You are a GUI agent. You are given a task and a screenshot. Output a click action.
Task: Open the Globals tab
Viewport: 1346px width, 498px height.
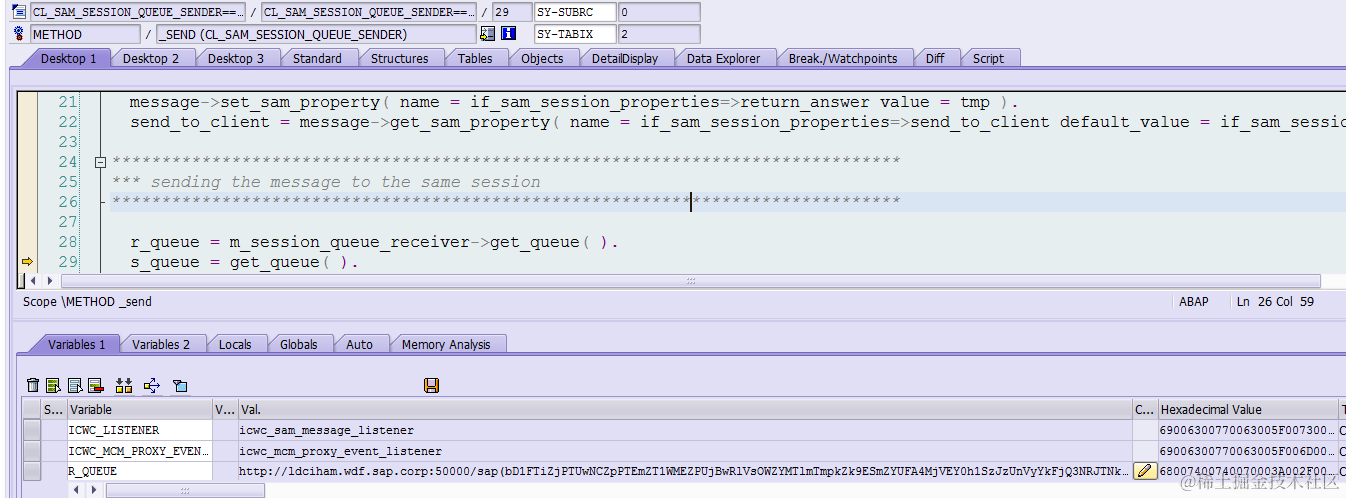tap(299, 344)
